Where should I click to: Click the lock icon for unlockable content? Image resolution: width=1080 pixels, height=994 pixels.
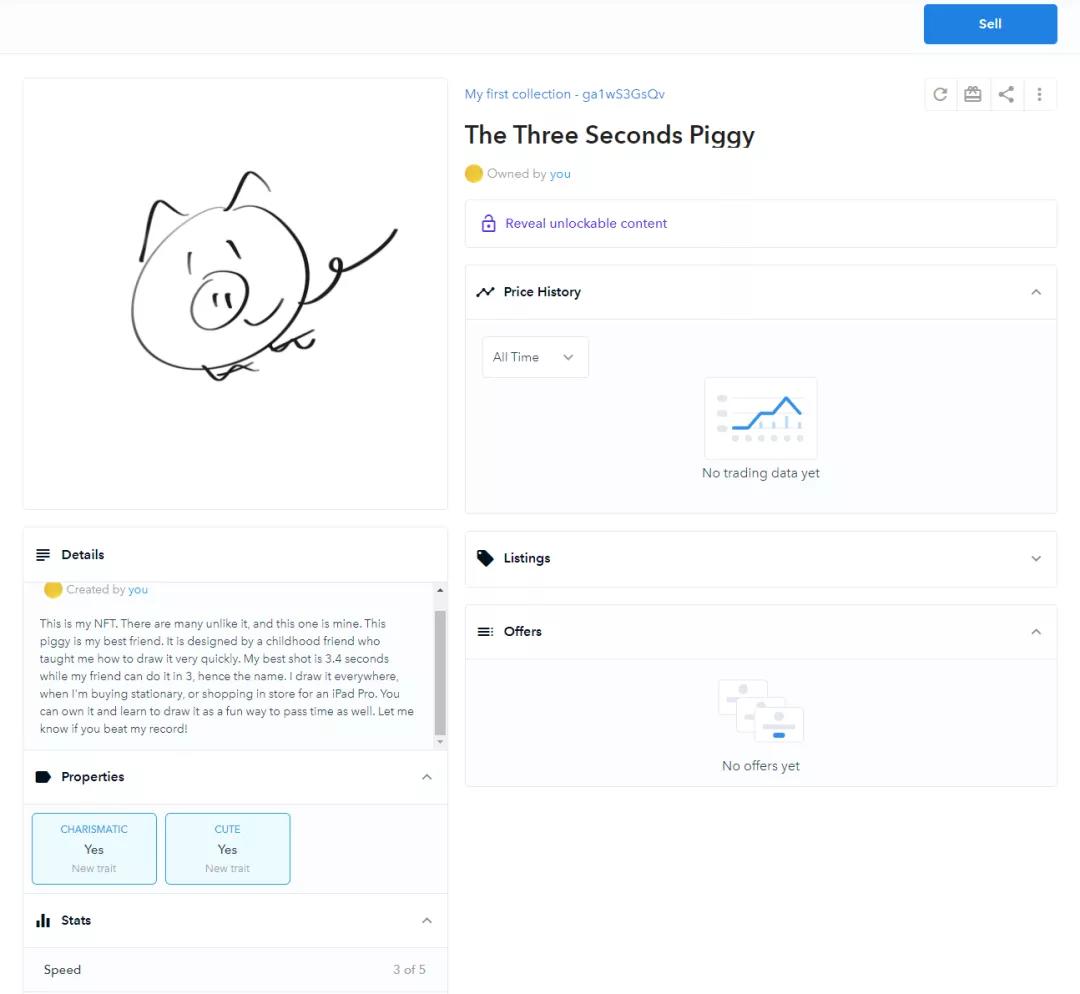[x=488, y=223]
